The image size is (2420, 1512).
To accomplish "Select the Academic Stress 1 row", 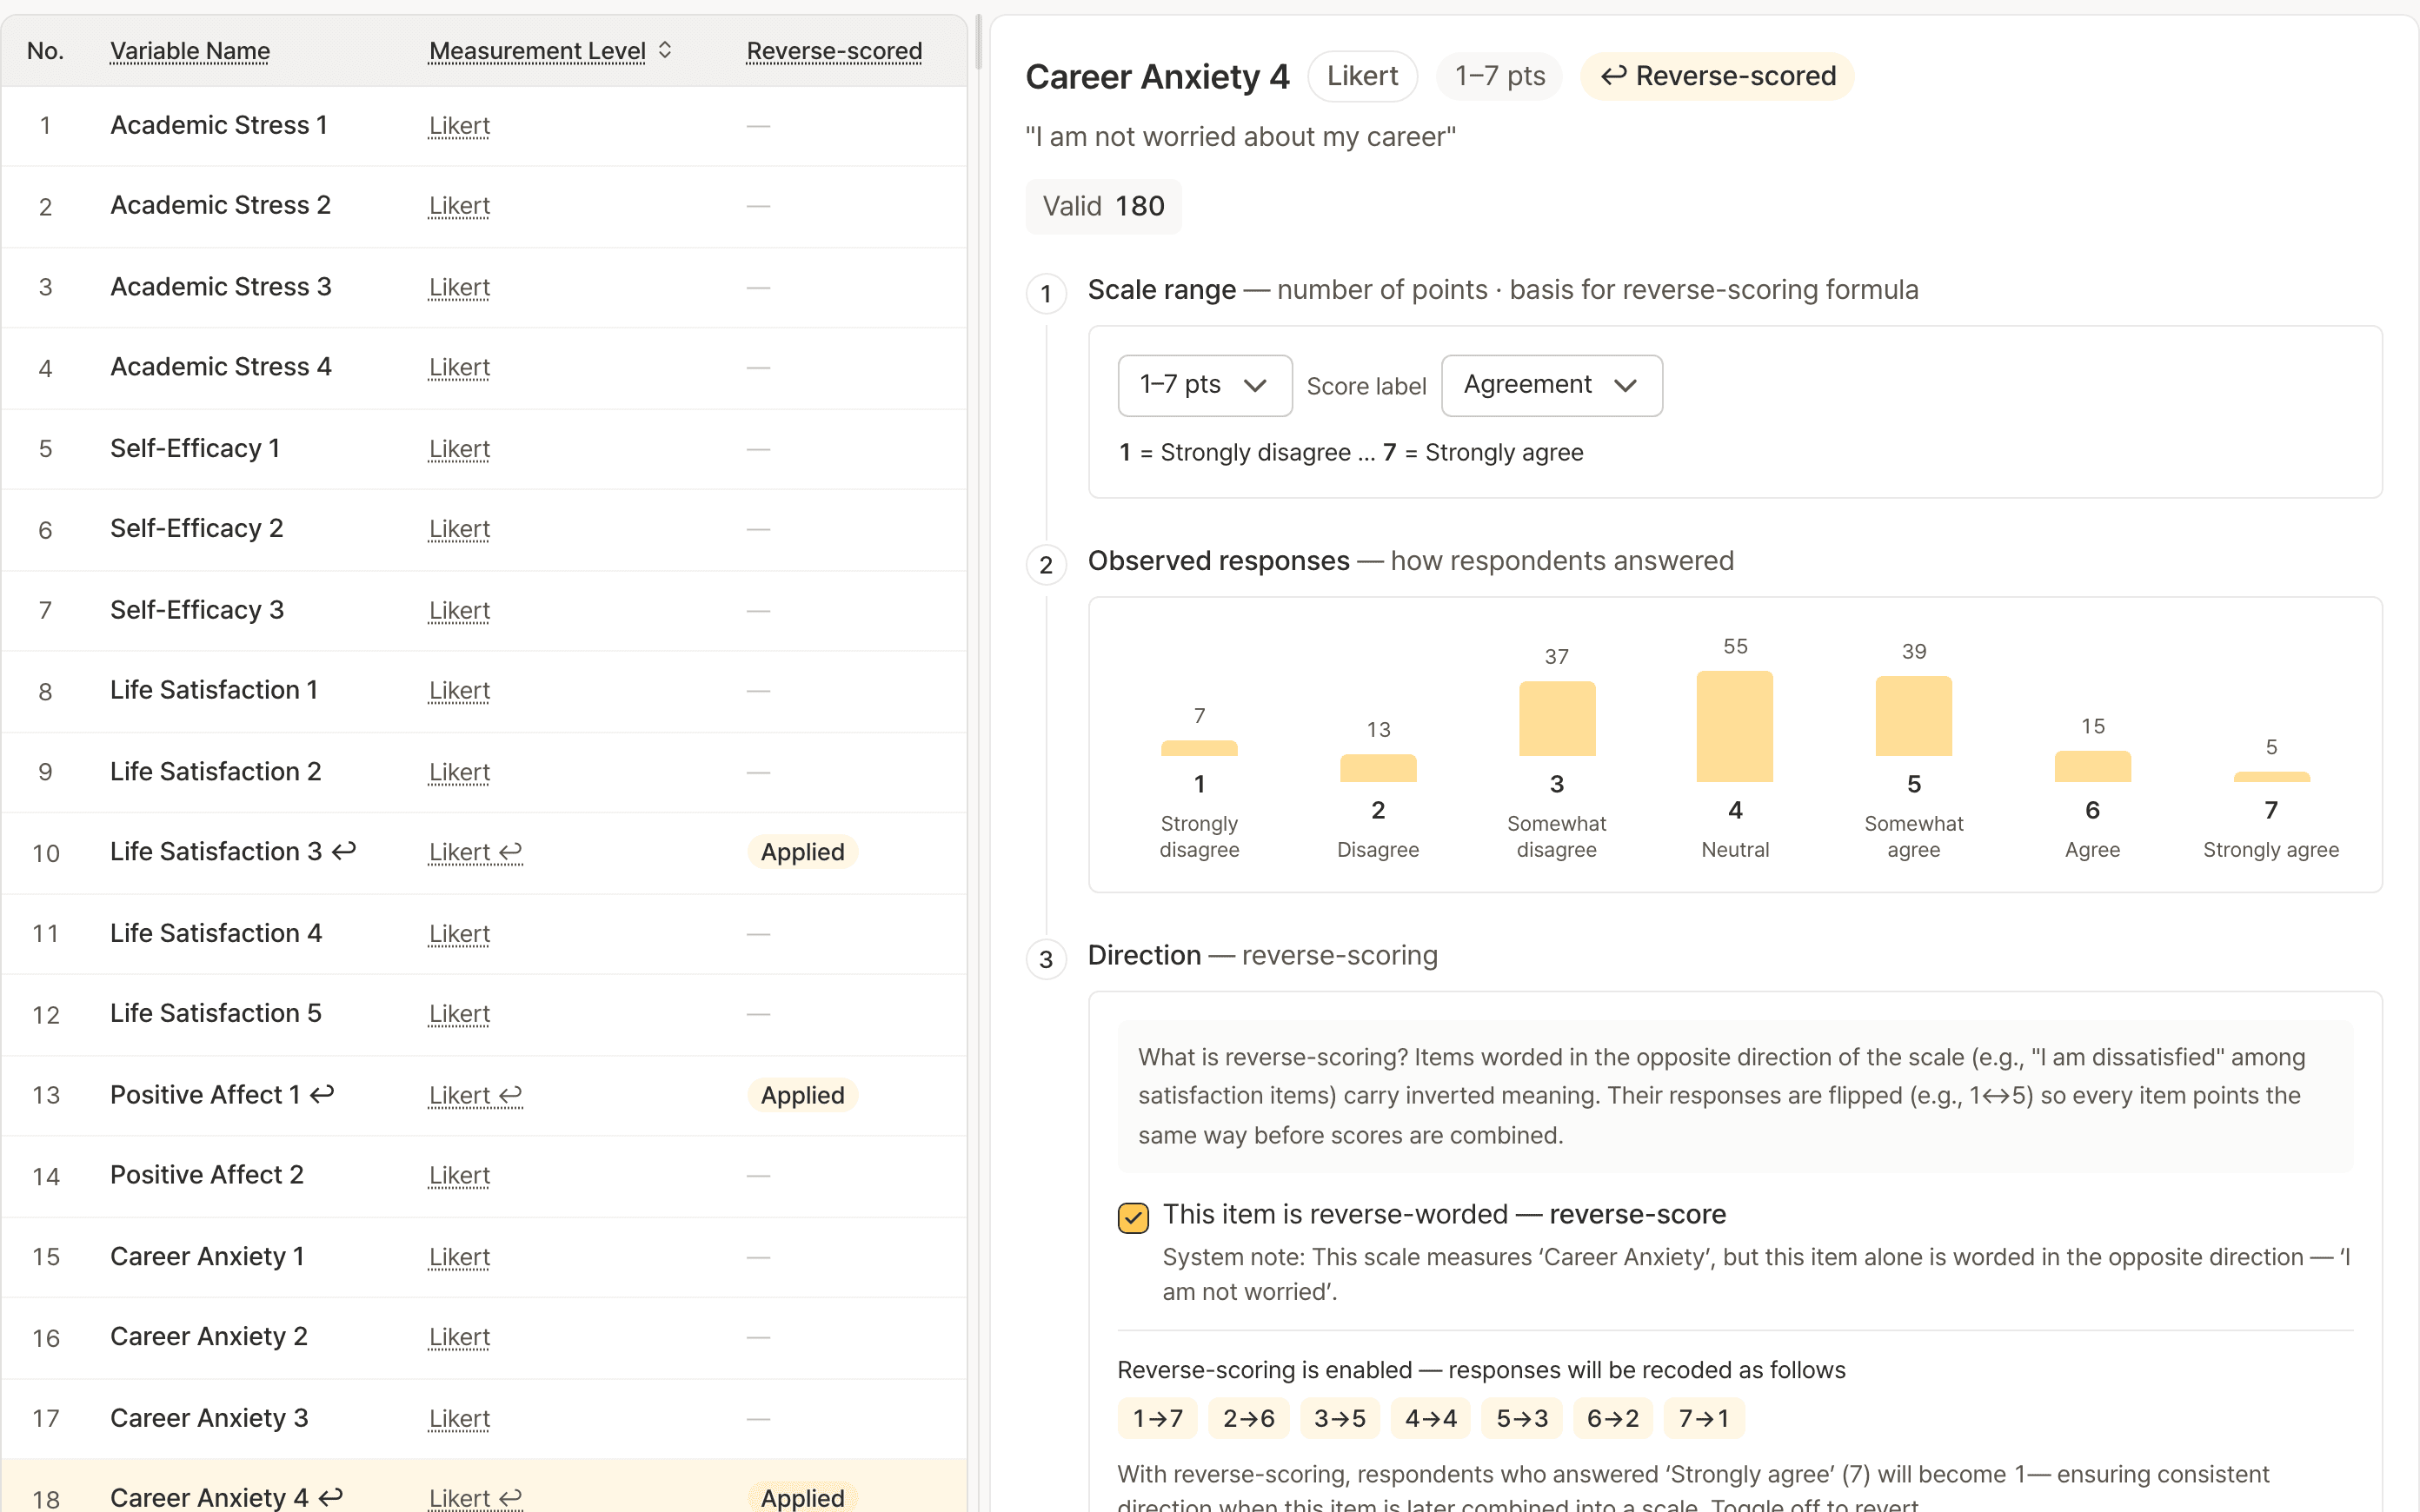I will (484, 126).
